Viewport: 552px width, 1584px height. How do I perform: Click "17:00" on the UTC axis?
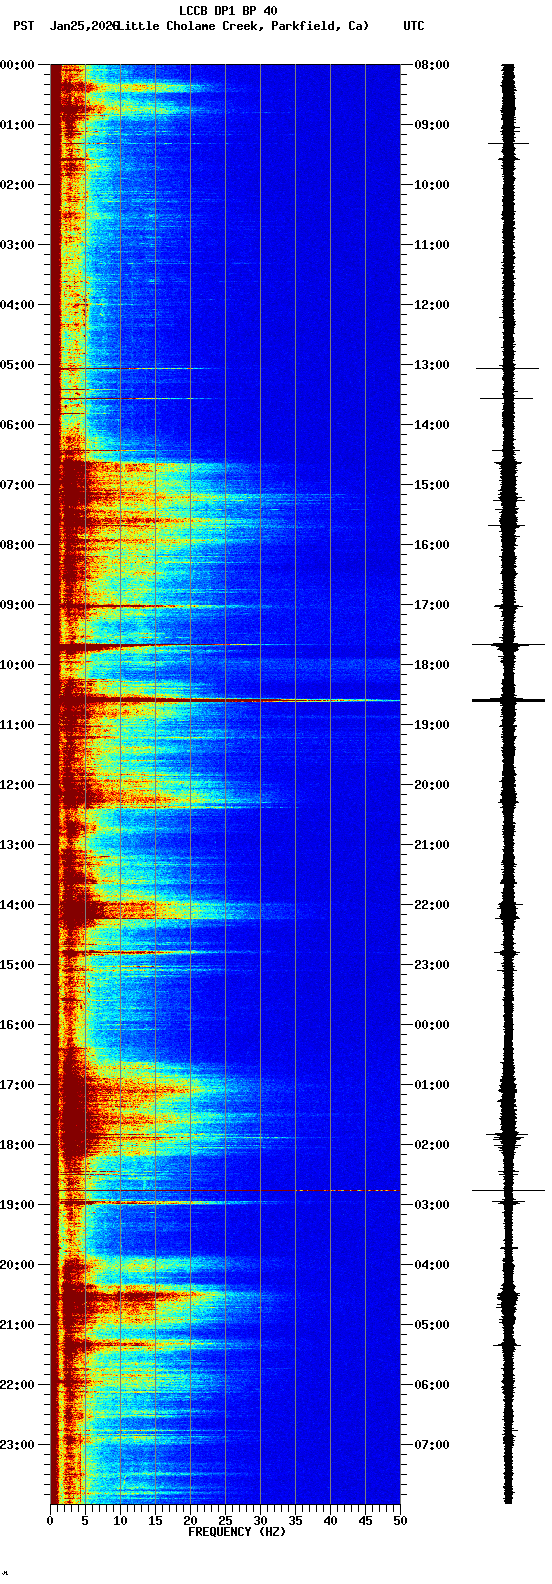click(432, 605)
